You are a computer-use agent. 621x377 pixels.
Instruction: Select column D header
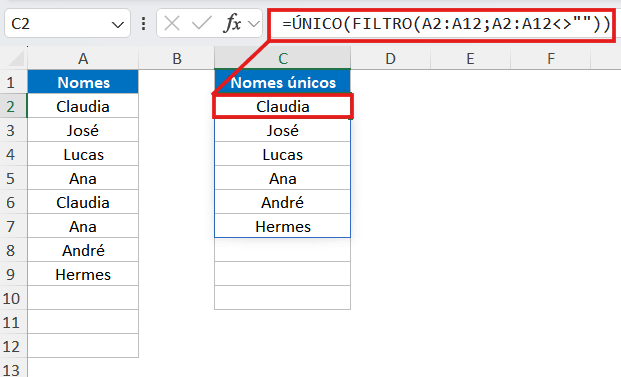click(x=391, y=59)
